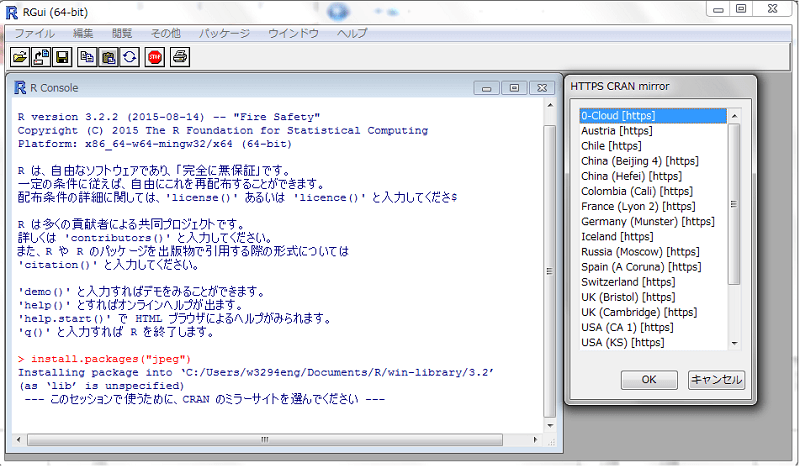Image resolution: width=800 pixels, height=468 pixels.
Task: Confirm mirror selection with OK button
Action: (649, 380)
